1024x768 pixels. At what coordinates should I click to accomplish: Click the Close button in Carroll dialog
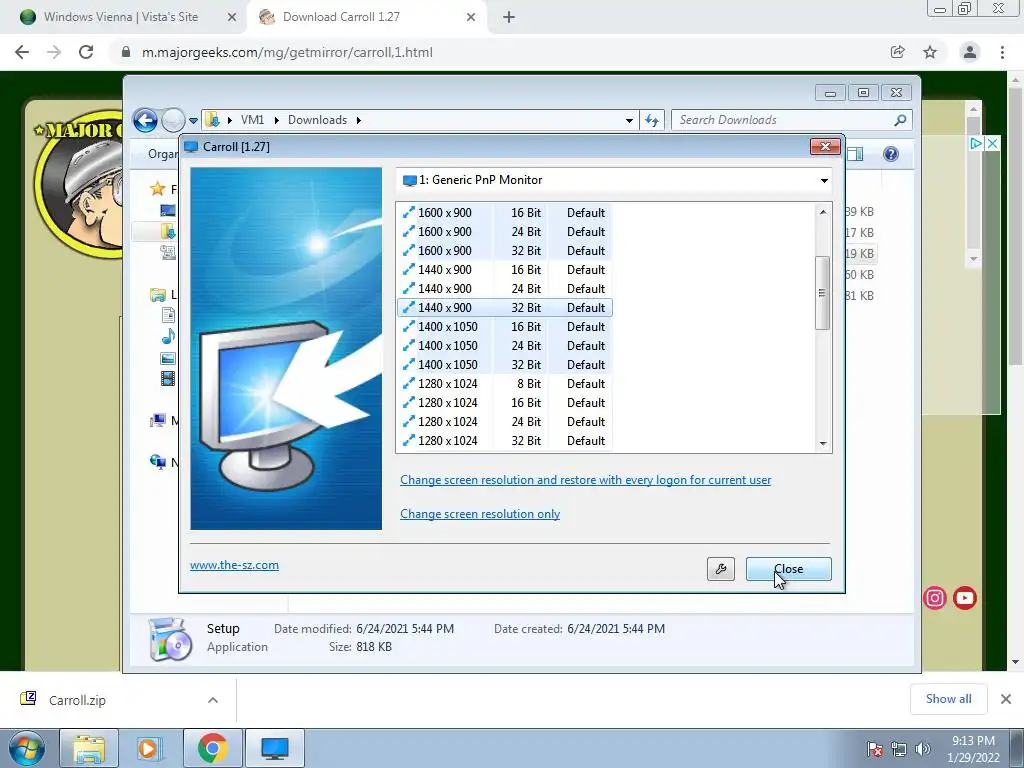[x=788, y=569]
